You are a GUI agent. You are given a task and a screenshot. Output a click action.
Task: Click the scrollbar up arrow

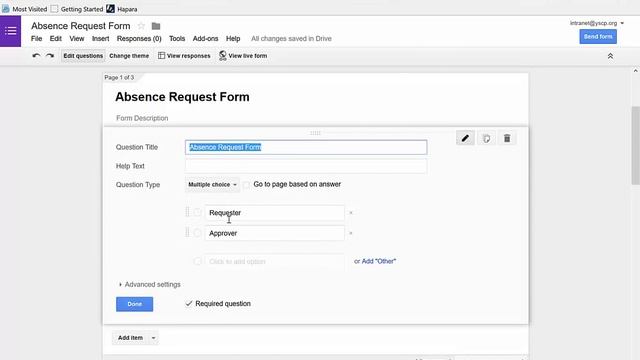pyautogui.click(x=636, y=71)
